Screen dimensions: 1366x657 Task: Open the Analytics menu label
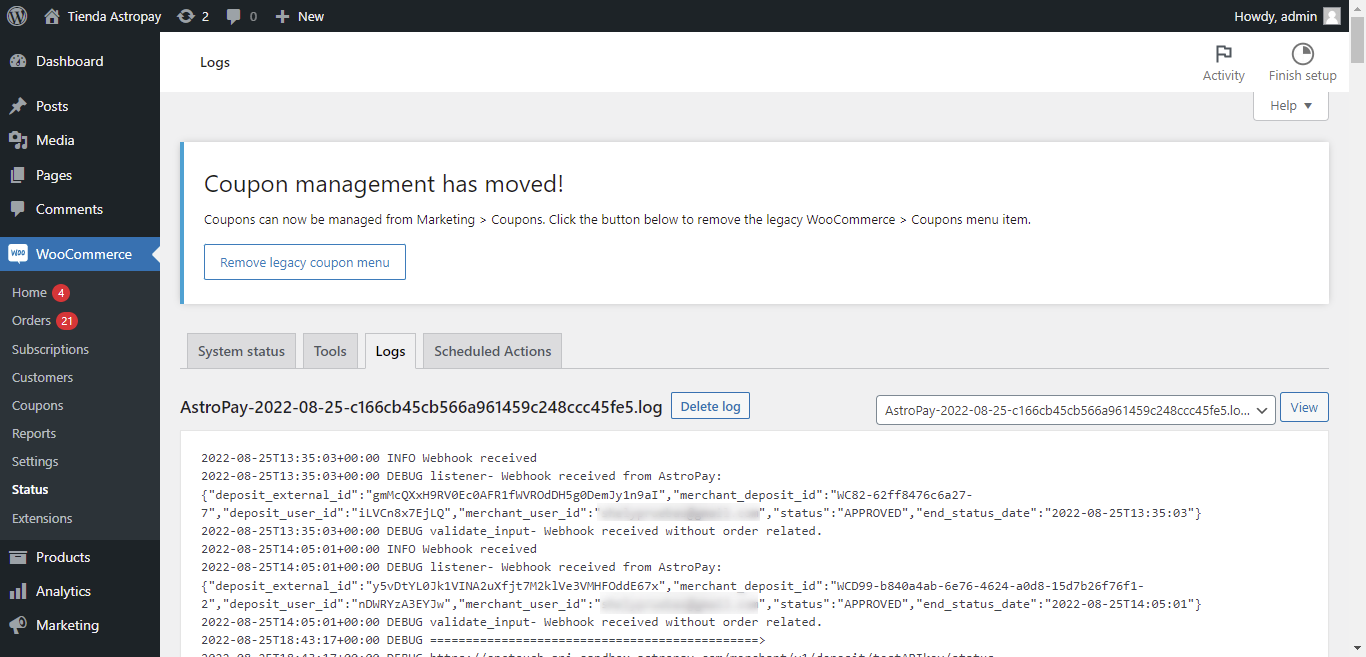click(63, 591)
